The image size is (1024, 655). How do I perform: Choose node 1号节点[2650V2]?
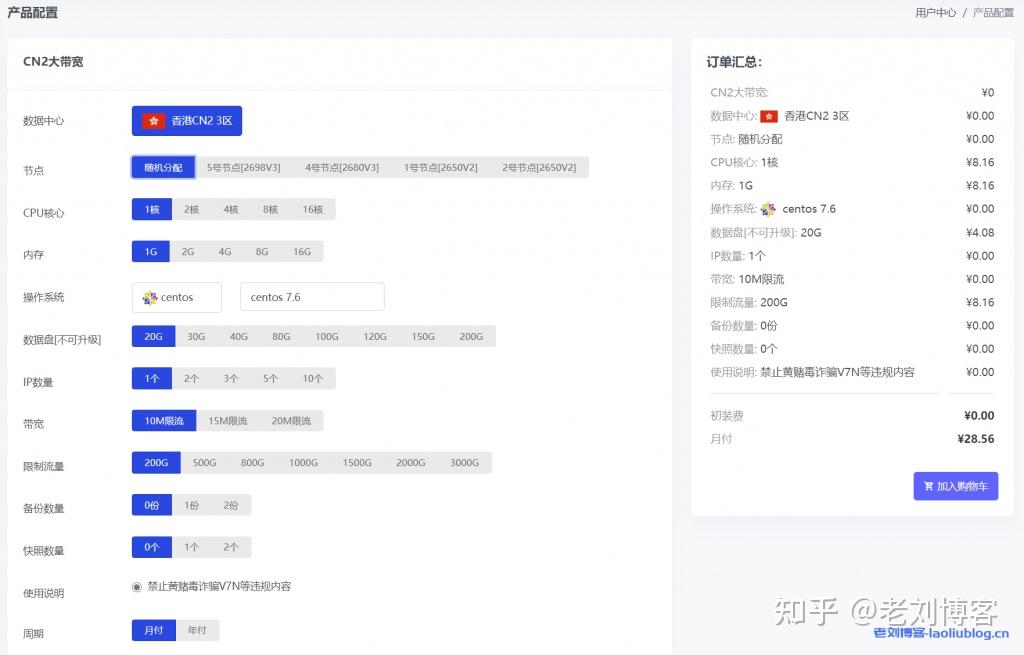tap(440, 167)
